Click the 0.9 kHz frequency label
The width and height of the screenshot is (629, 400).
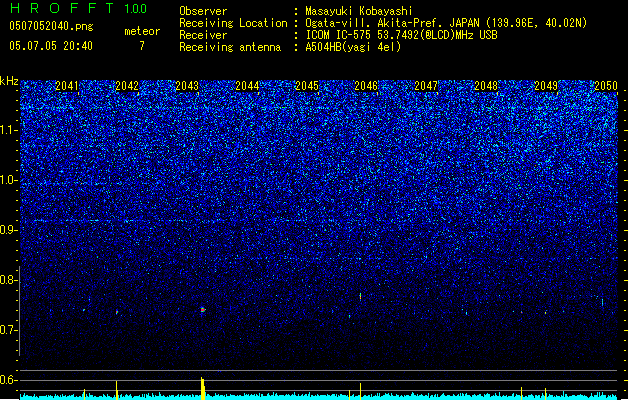pos(9,230)
